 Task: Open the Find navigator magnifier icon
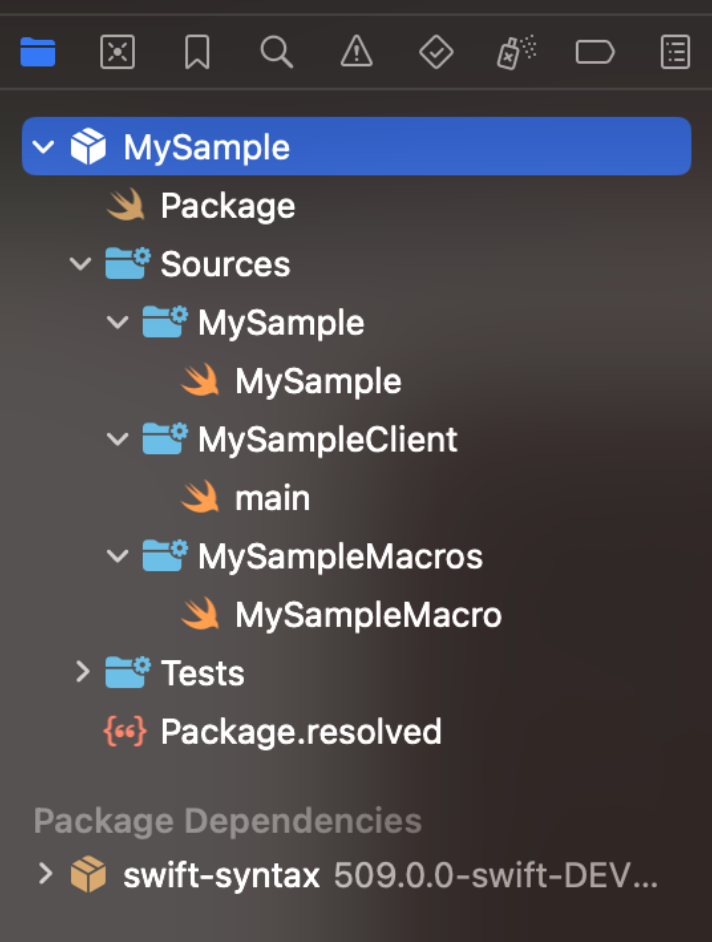[x=276, y=52]
